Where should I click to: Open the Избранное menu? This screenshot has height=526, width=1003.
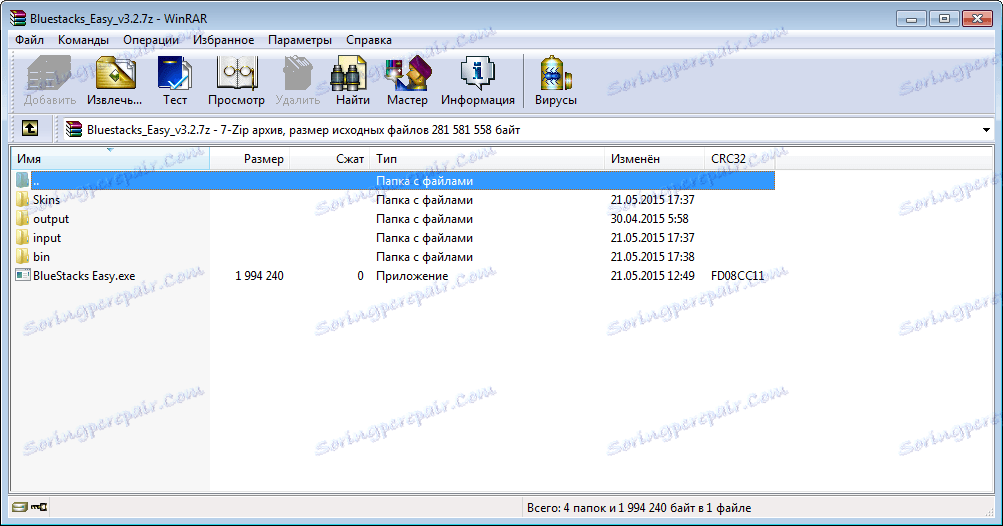click(x=223, y=40)
